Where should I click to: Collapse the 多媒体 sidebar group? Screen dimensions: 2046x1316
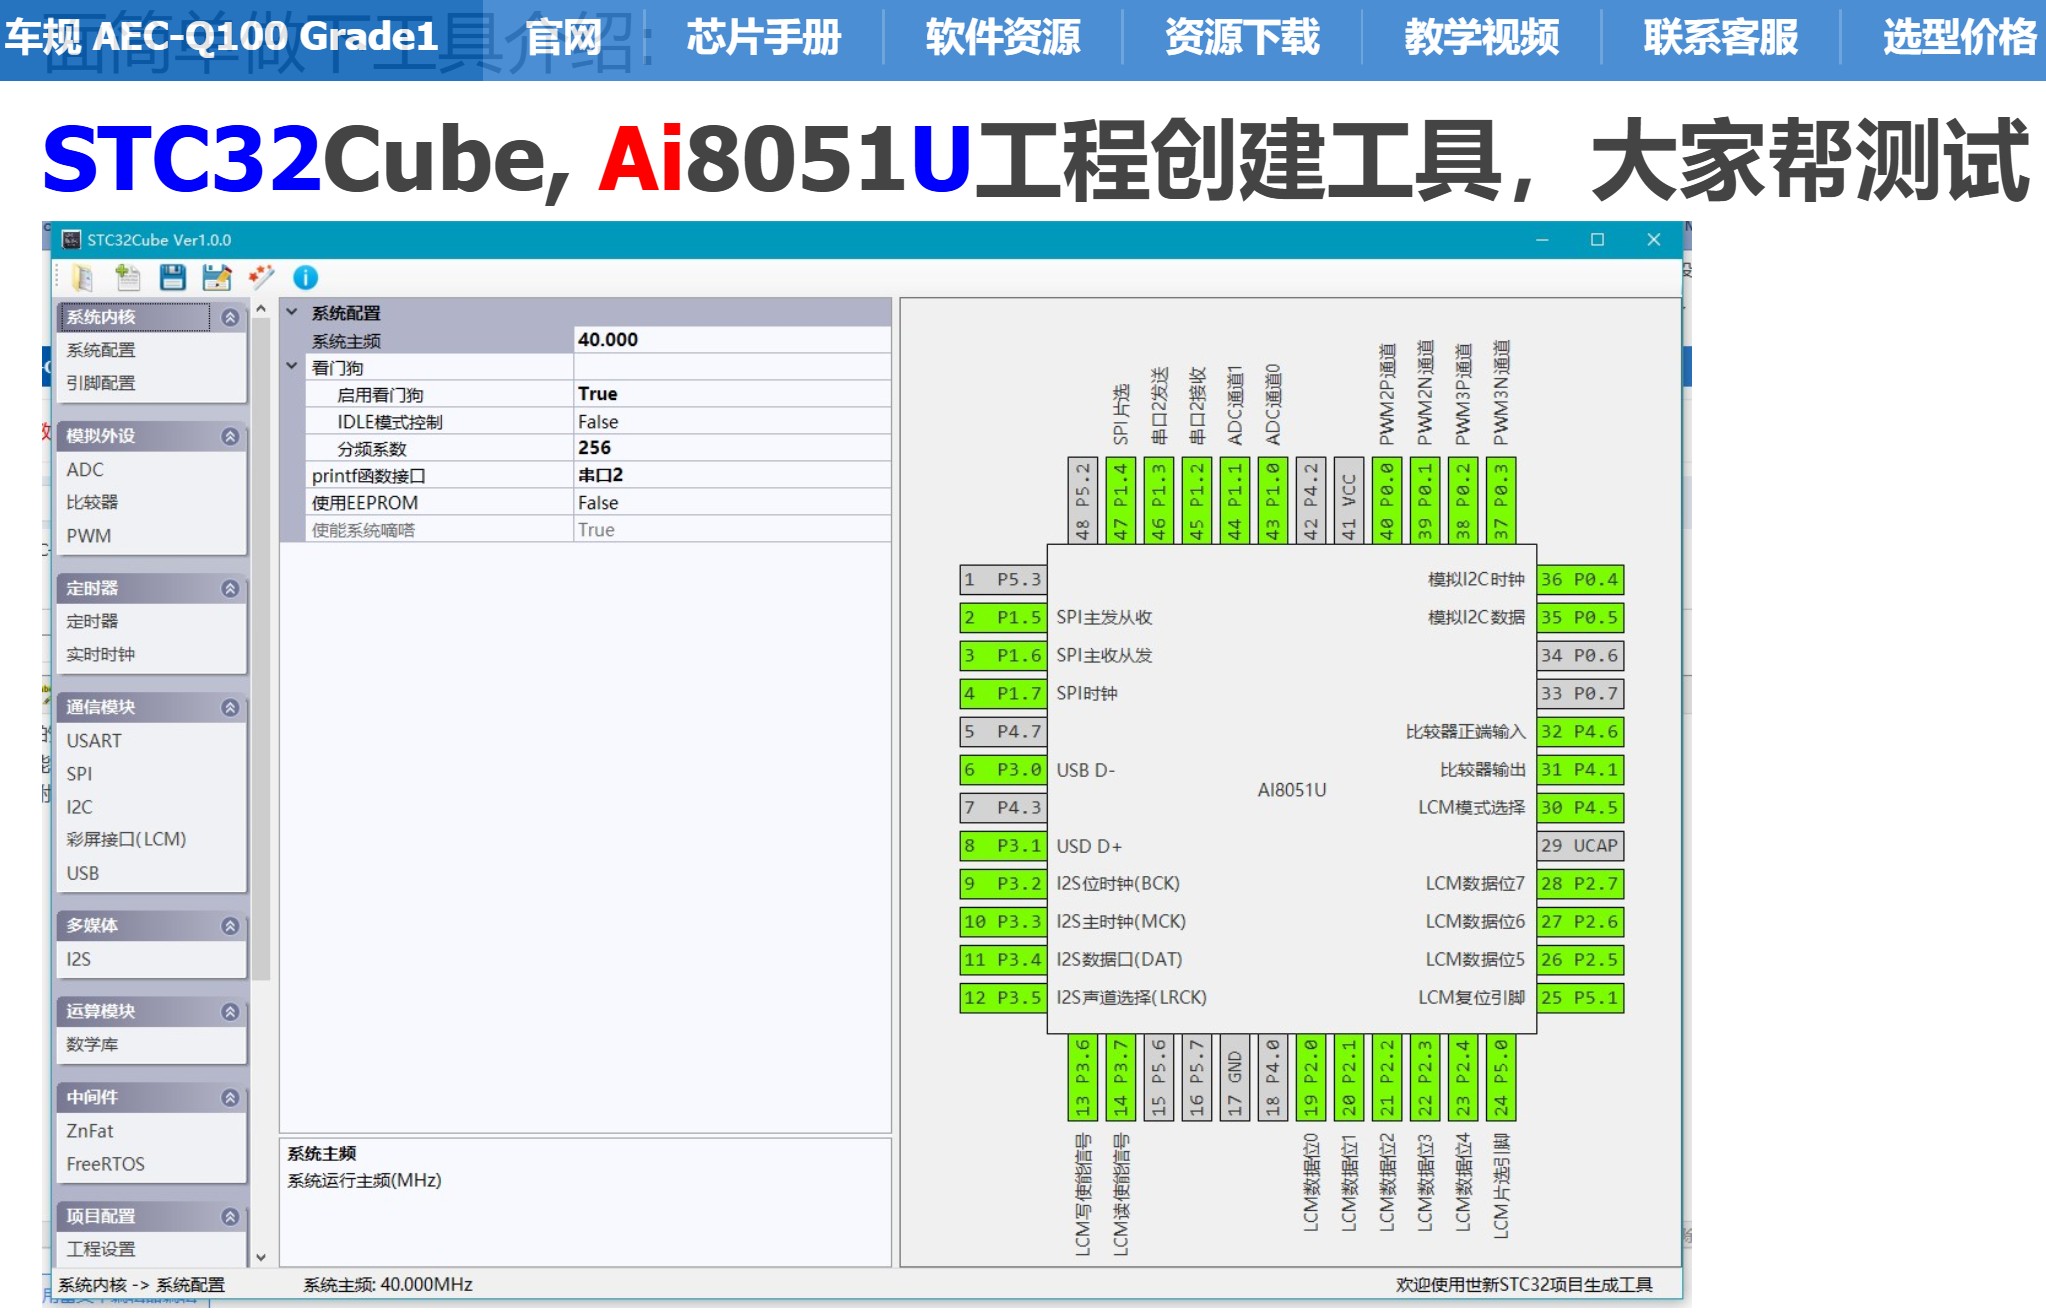(x=230, y=925)
